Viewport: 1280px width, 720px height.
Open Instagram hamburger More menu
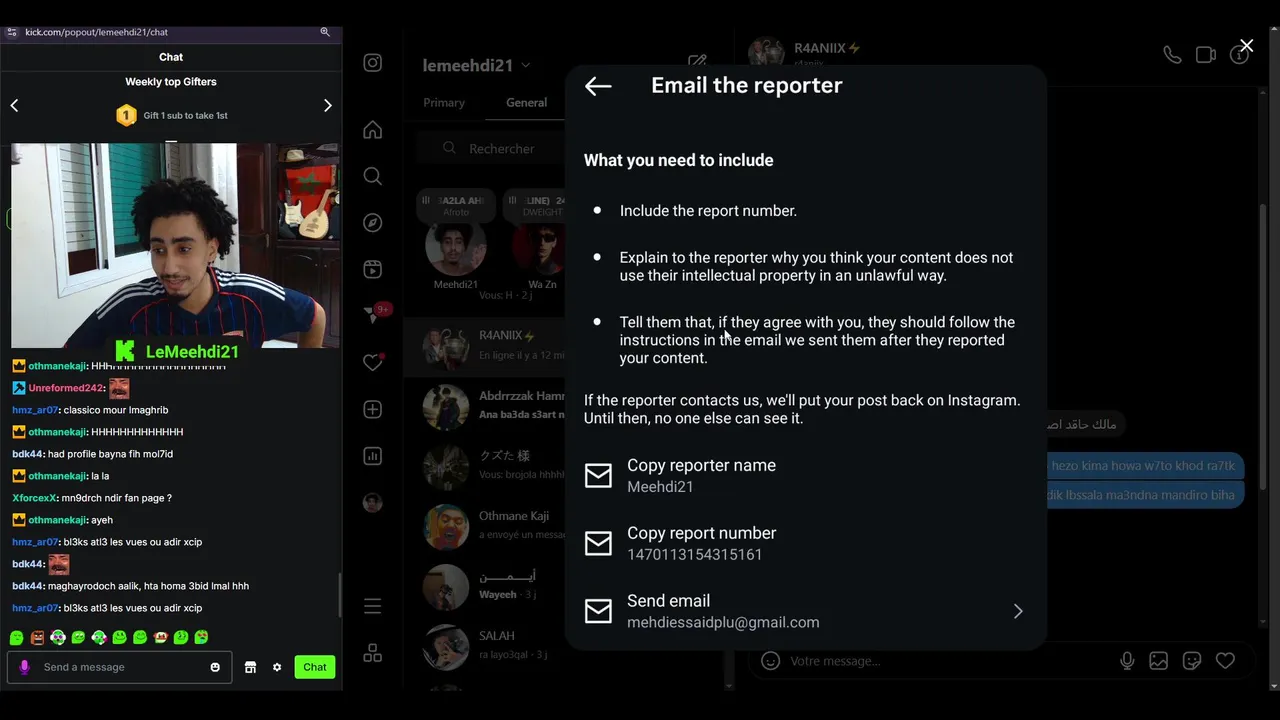pos(373,606)
